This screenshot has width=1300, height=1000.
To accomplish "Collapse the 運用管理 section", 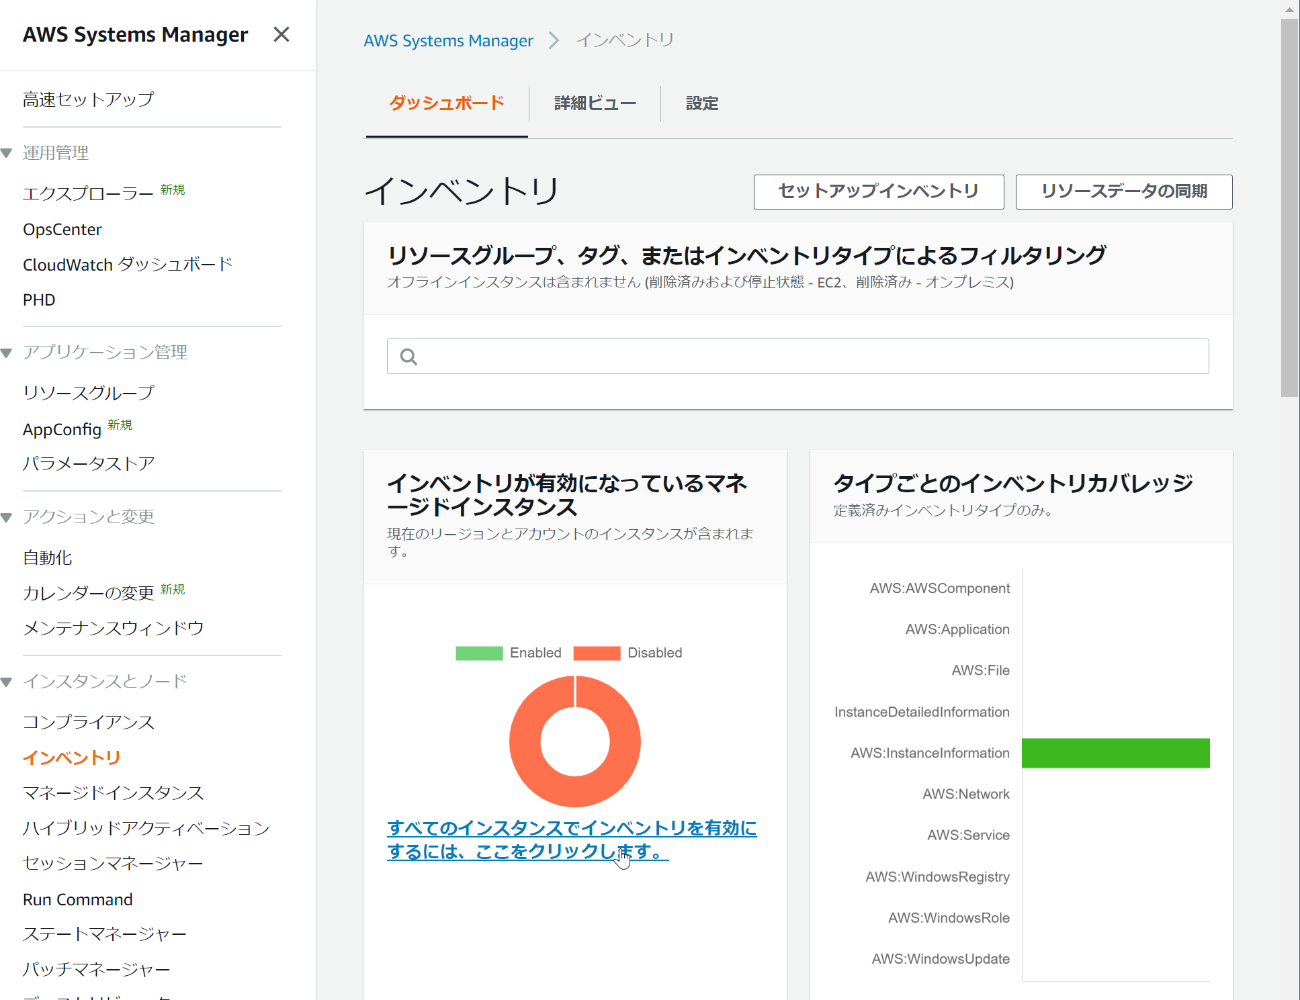I will click(7, 153).
